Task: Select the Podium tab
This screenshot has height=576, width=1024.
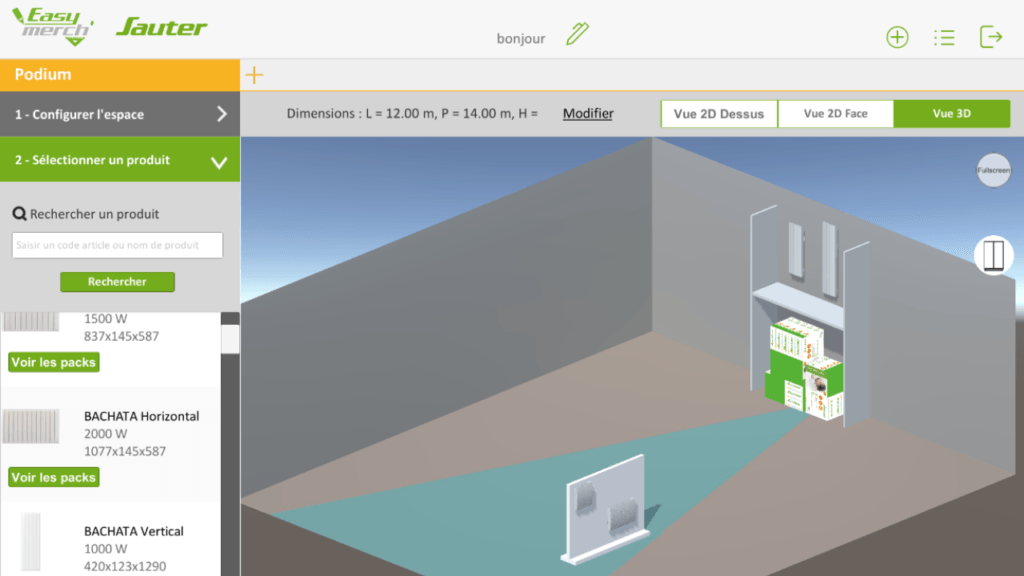Action: [x=120, y=74]
